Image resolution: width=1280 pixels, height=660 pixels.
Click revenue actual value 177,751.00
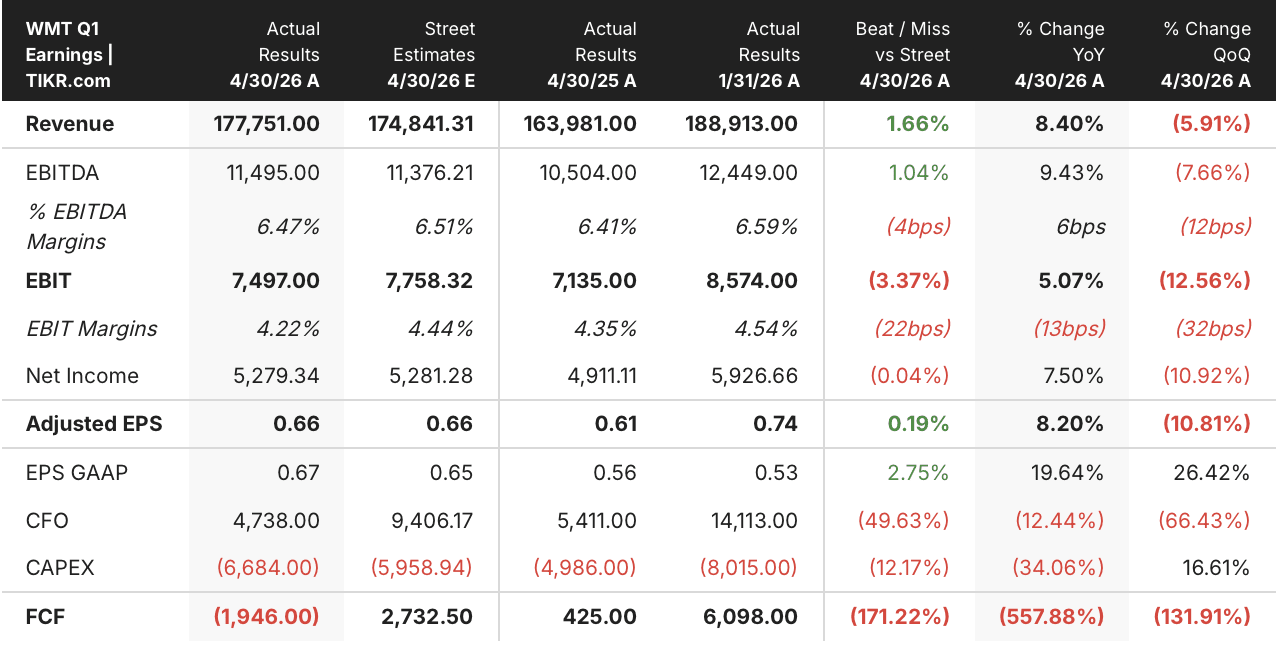pos(267,124)
